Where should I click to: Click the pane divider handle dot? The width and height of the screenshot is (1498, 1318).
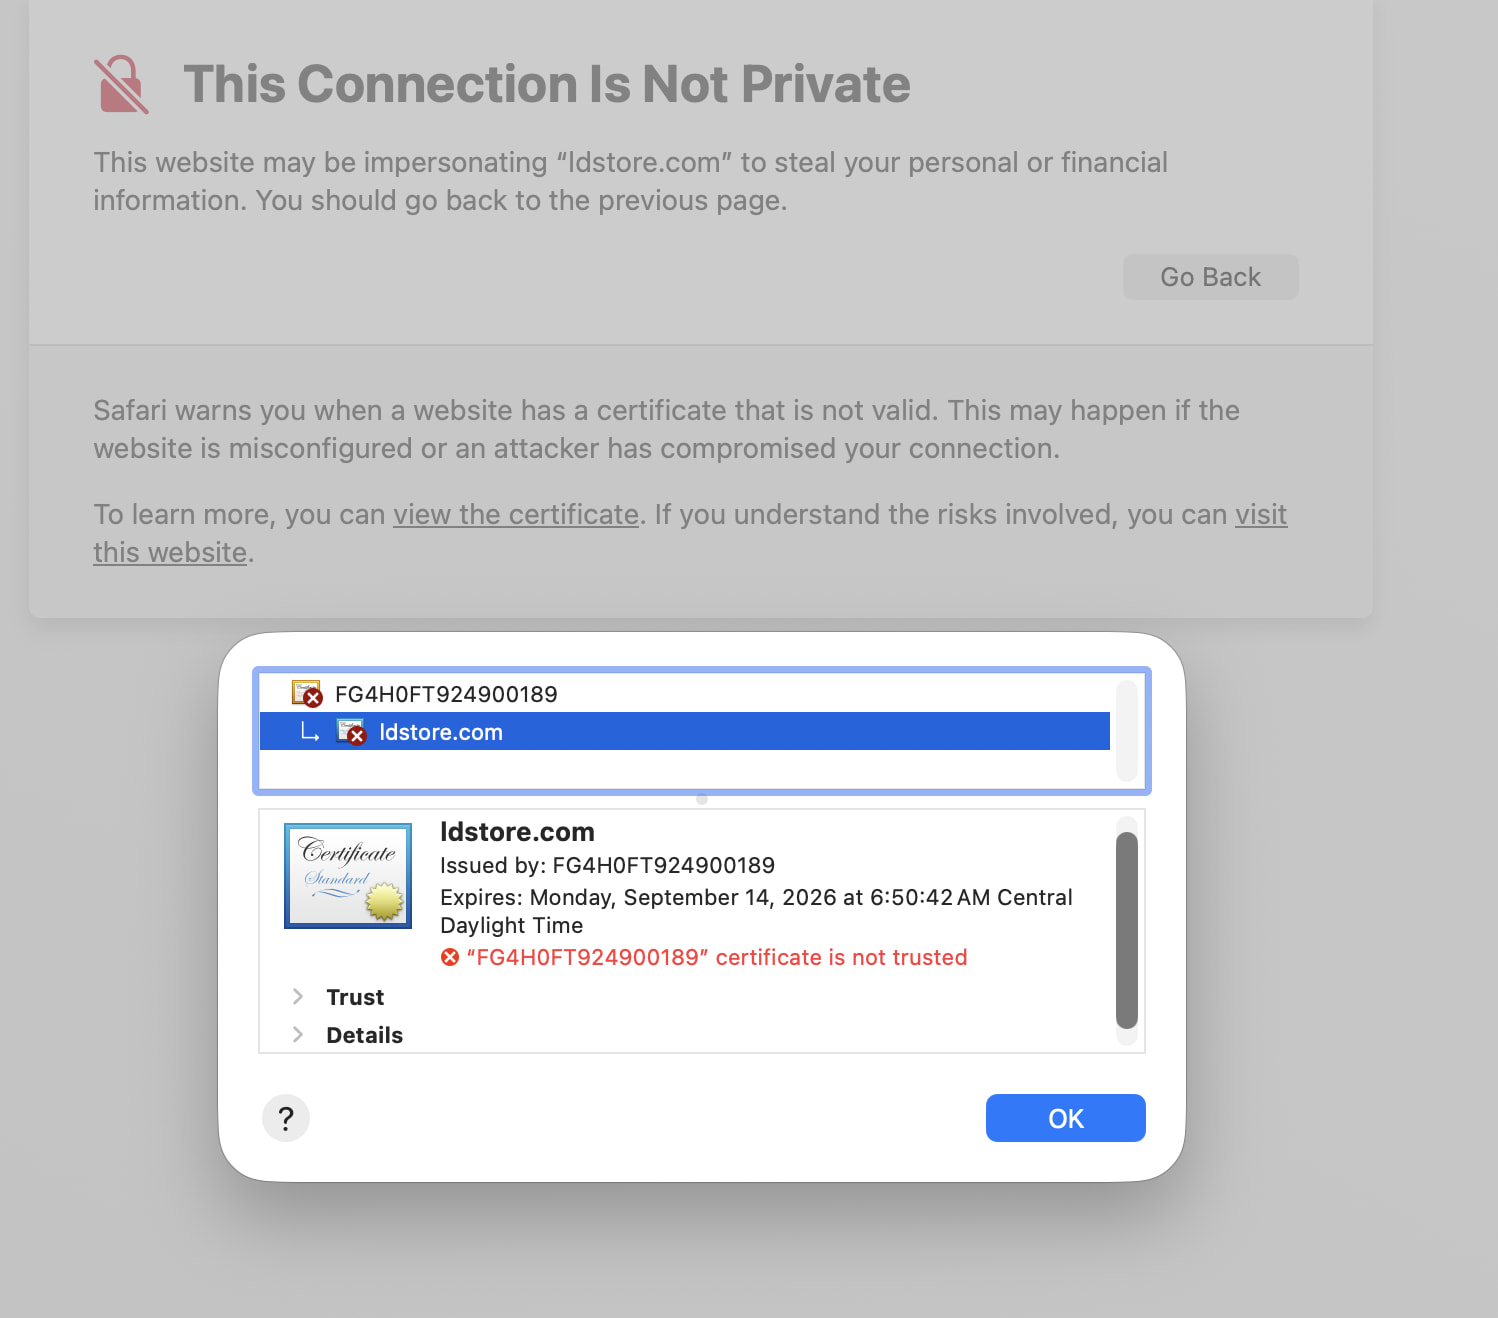pyautogui.click(x=702, y=798)
